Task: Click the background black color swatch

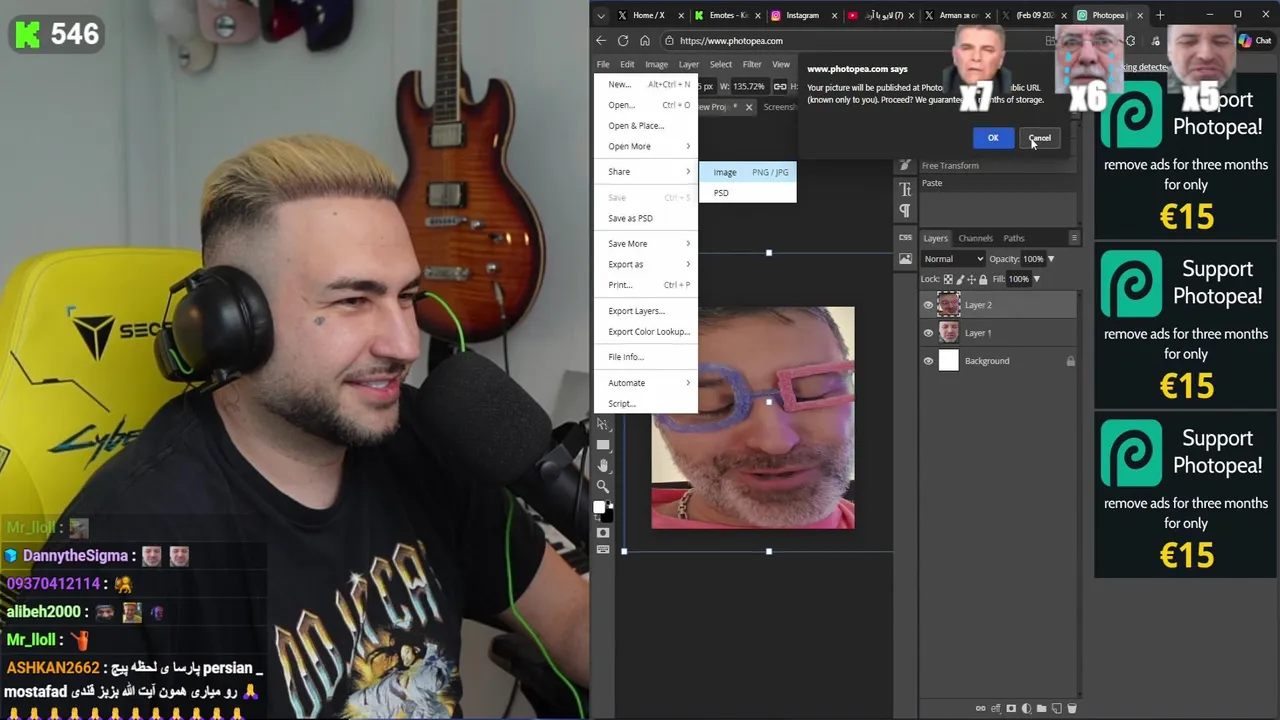Action: (608, 517)
